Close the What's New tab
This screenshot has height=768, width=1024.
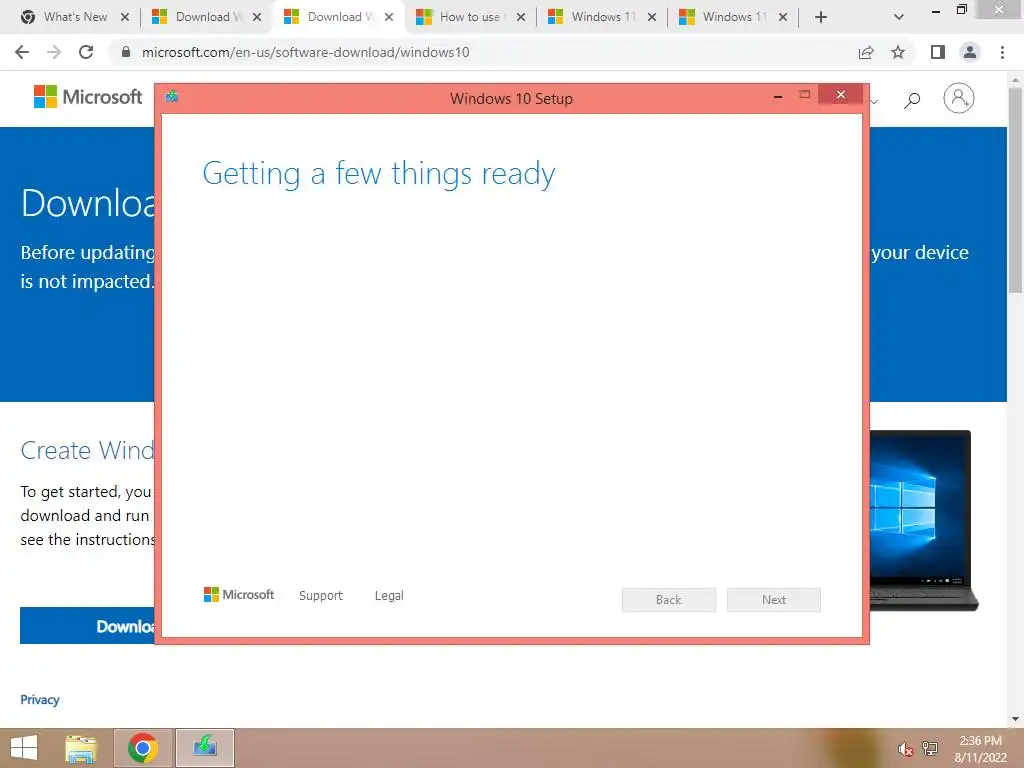tap(125, 17)
